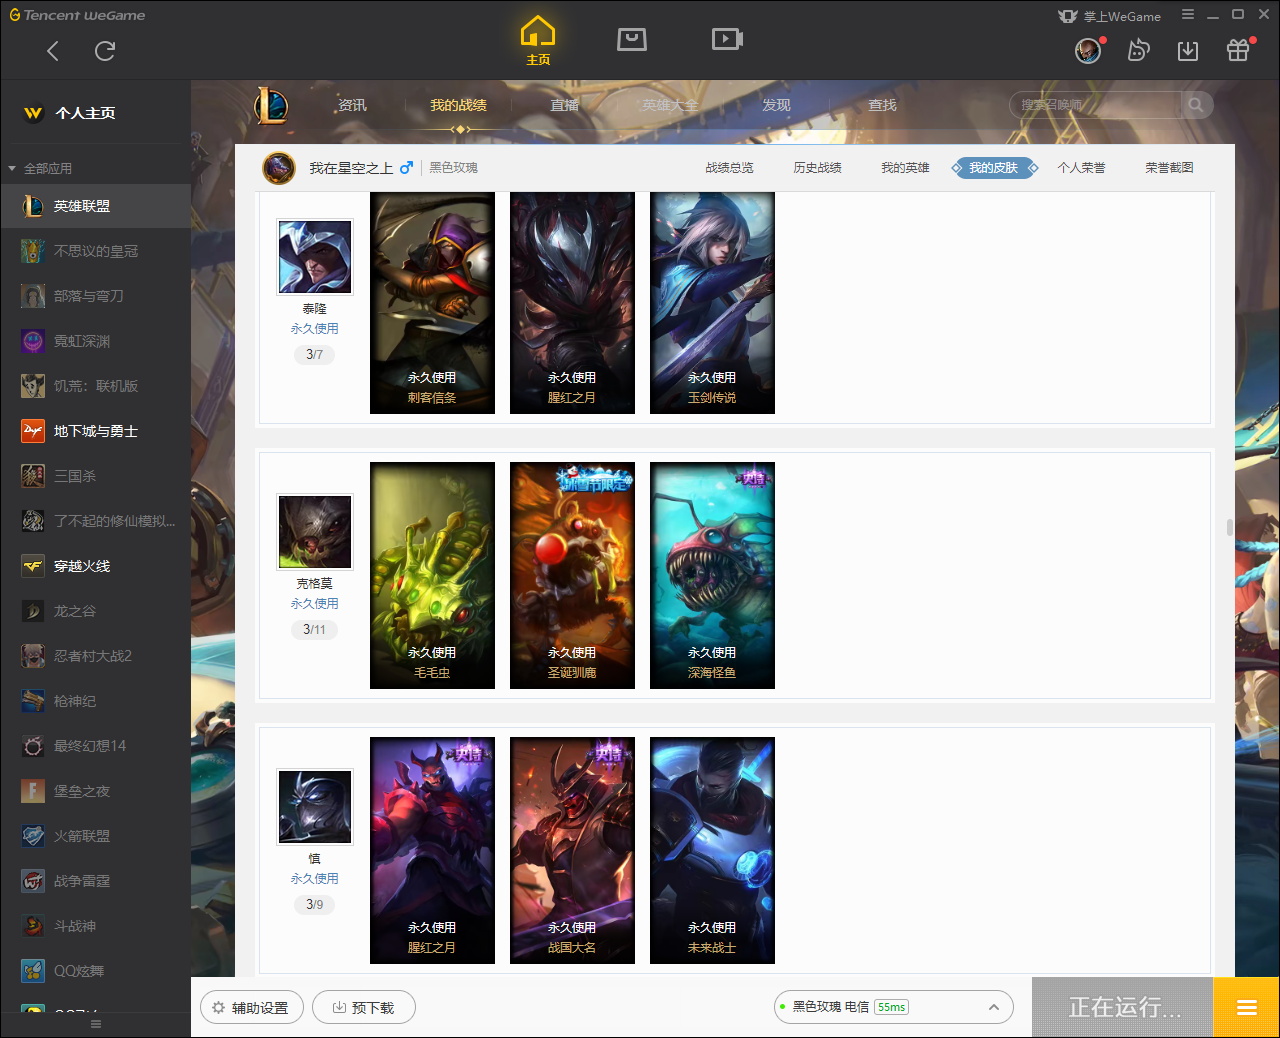Open 我的皮肤 sub-tab
1280x1038 pixels.
pos(993,168)
